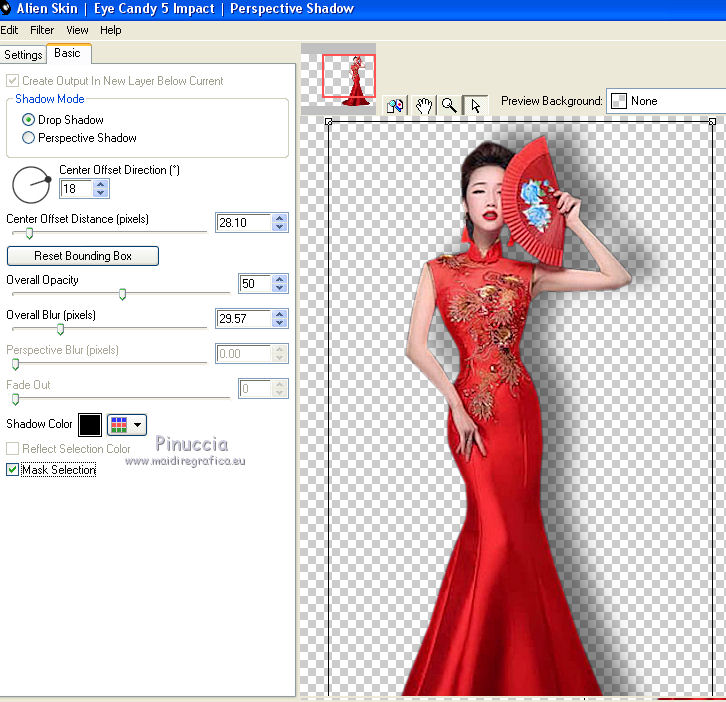
Task: Open the Filter menu
Action: coord(42,30)
